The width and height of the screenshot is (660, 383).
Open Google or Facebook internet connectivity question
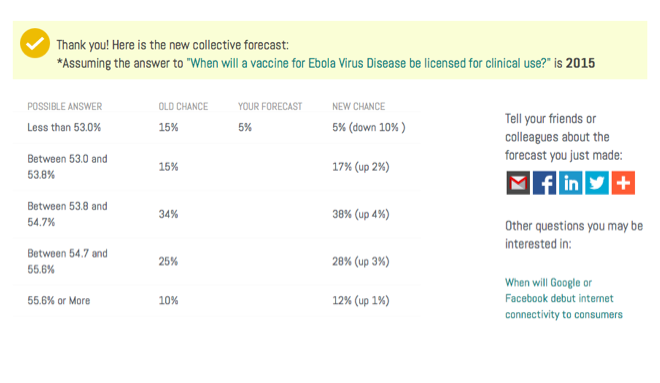tap(564, 298)
